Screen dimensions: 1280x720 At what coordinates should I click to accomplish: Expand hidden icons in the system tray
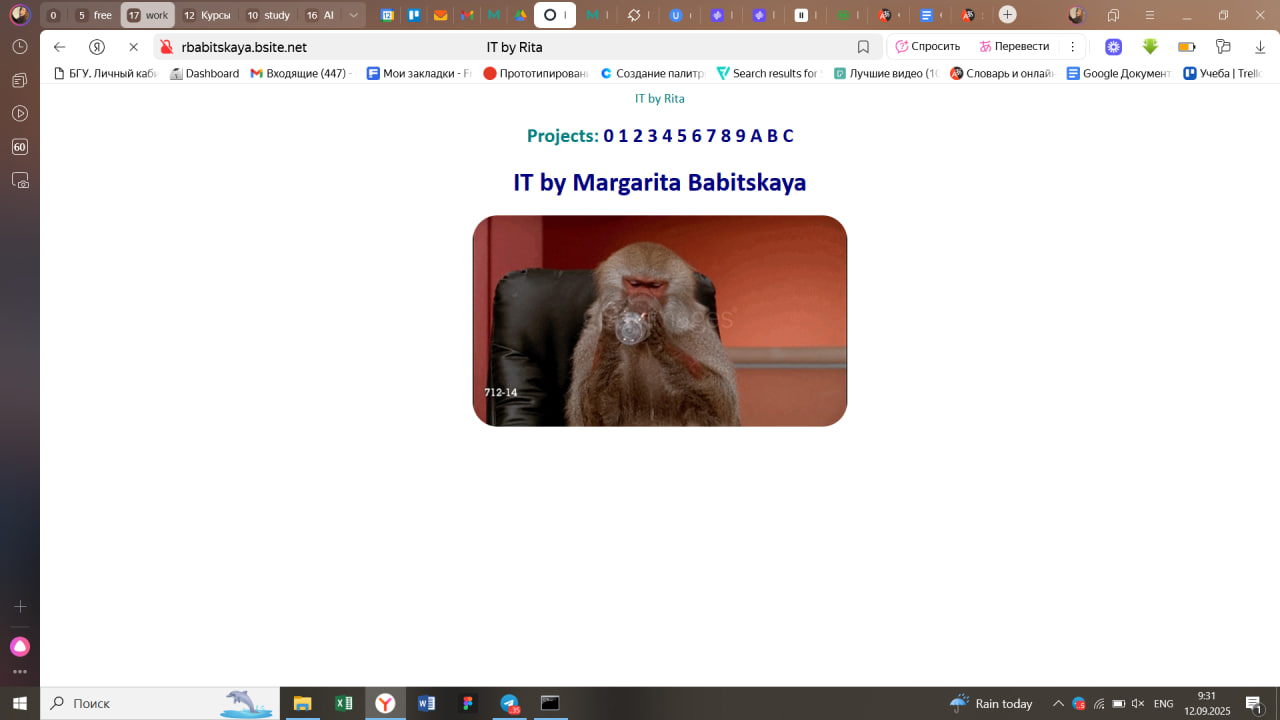[x=1058, y=703]
